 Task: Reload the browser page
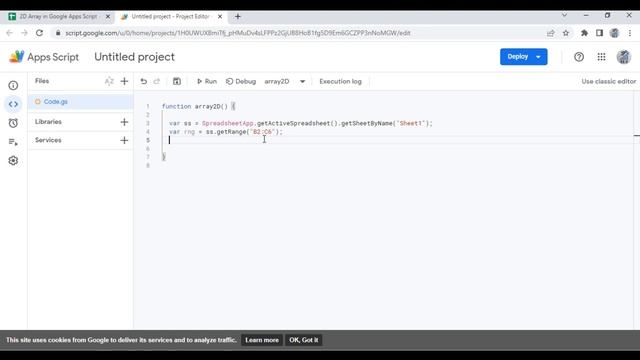[x=39, y=33]
